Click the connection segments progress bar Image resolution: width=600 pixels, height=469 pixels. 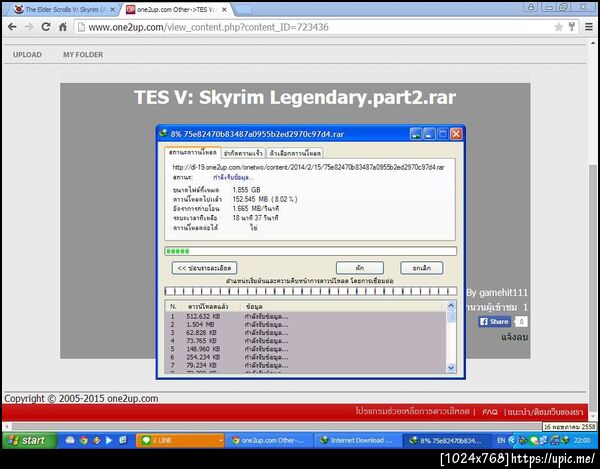[310, 291]
